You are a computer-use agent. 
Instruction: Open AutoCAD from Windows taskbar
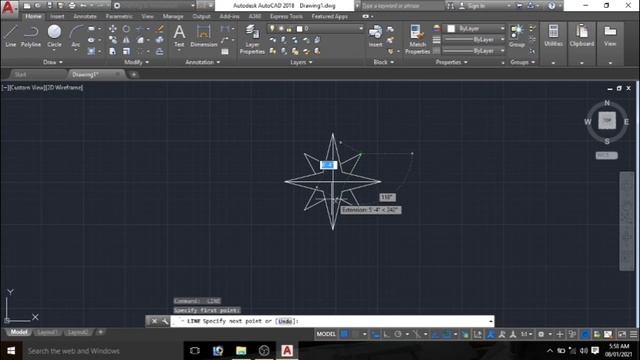tap(287, 351)
